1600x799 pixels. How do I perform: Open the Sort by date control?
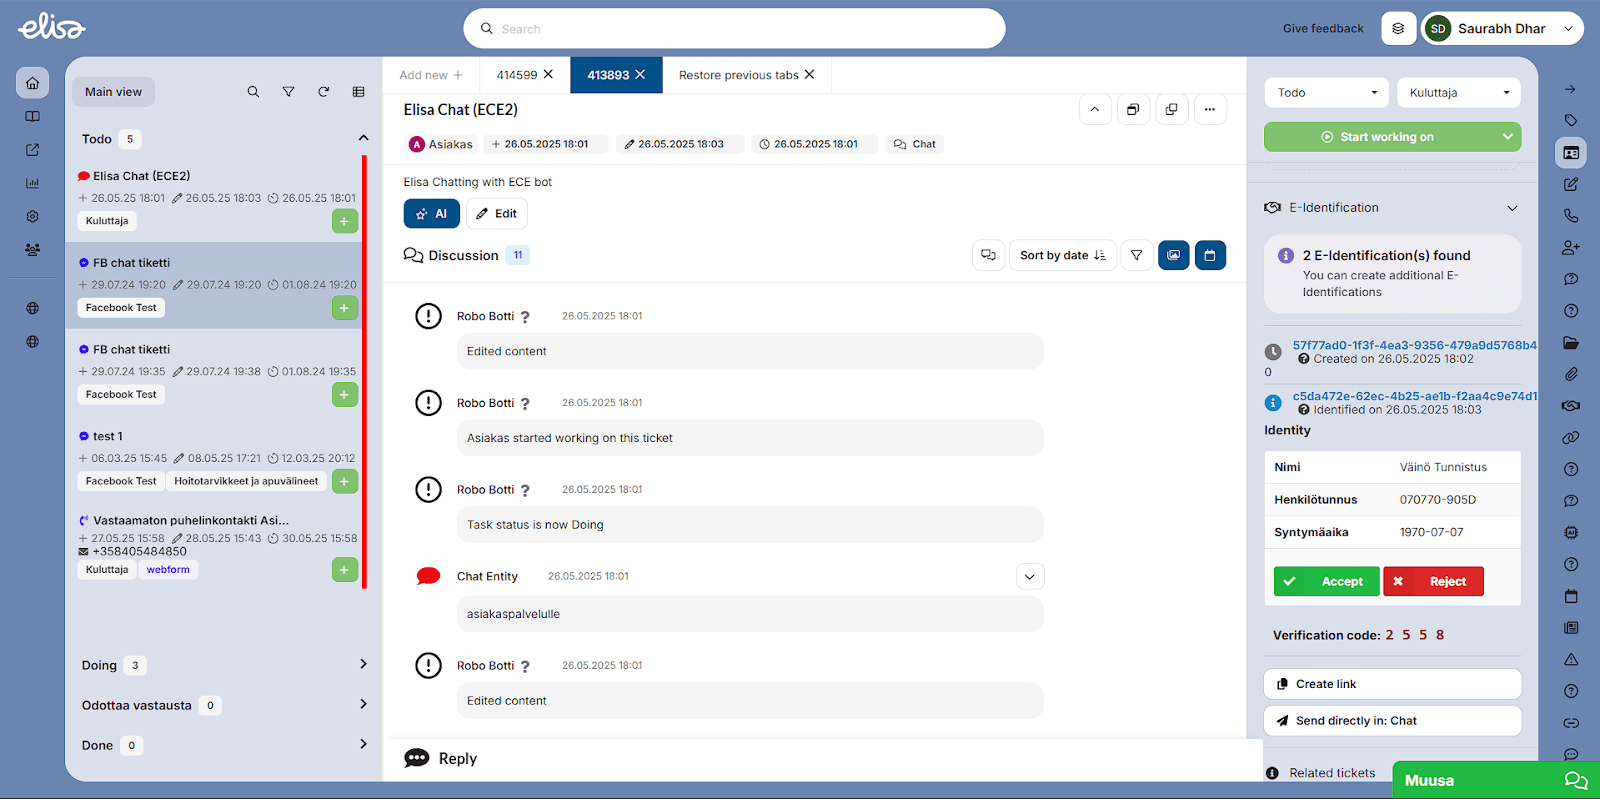(x=1062, y=256)
